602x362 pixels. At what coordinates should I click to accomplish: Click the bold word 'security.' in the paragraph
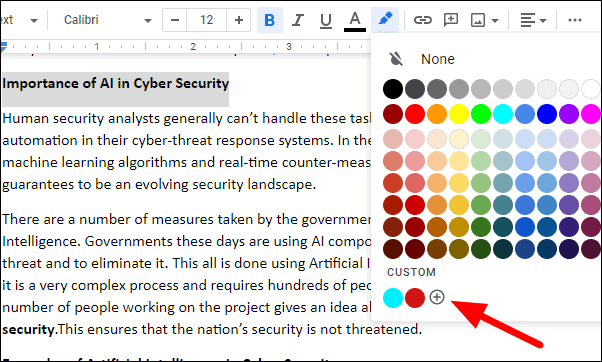[30, 329]
